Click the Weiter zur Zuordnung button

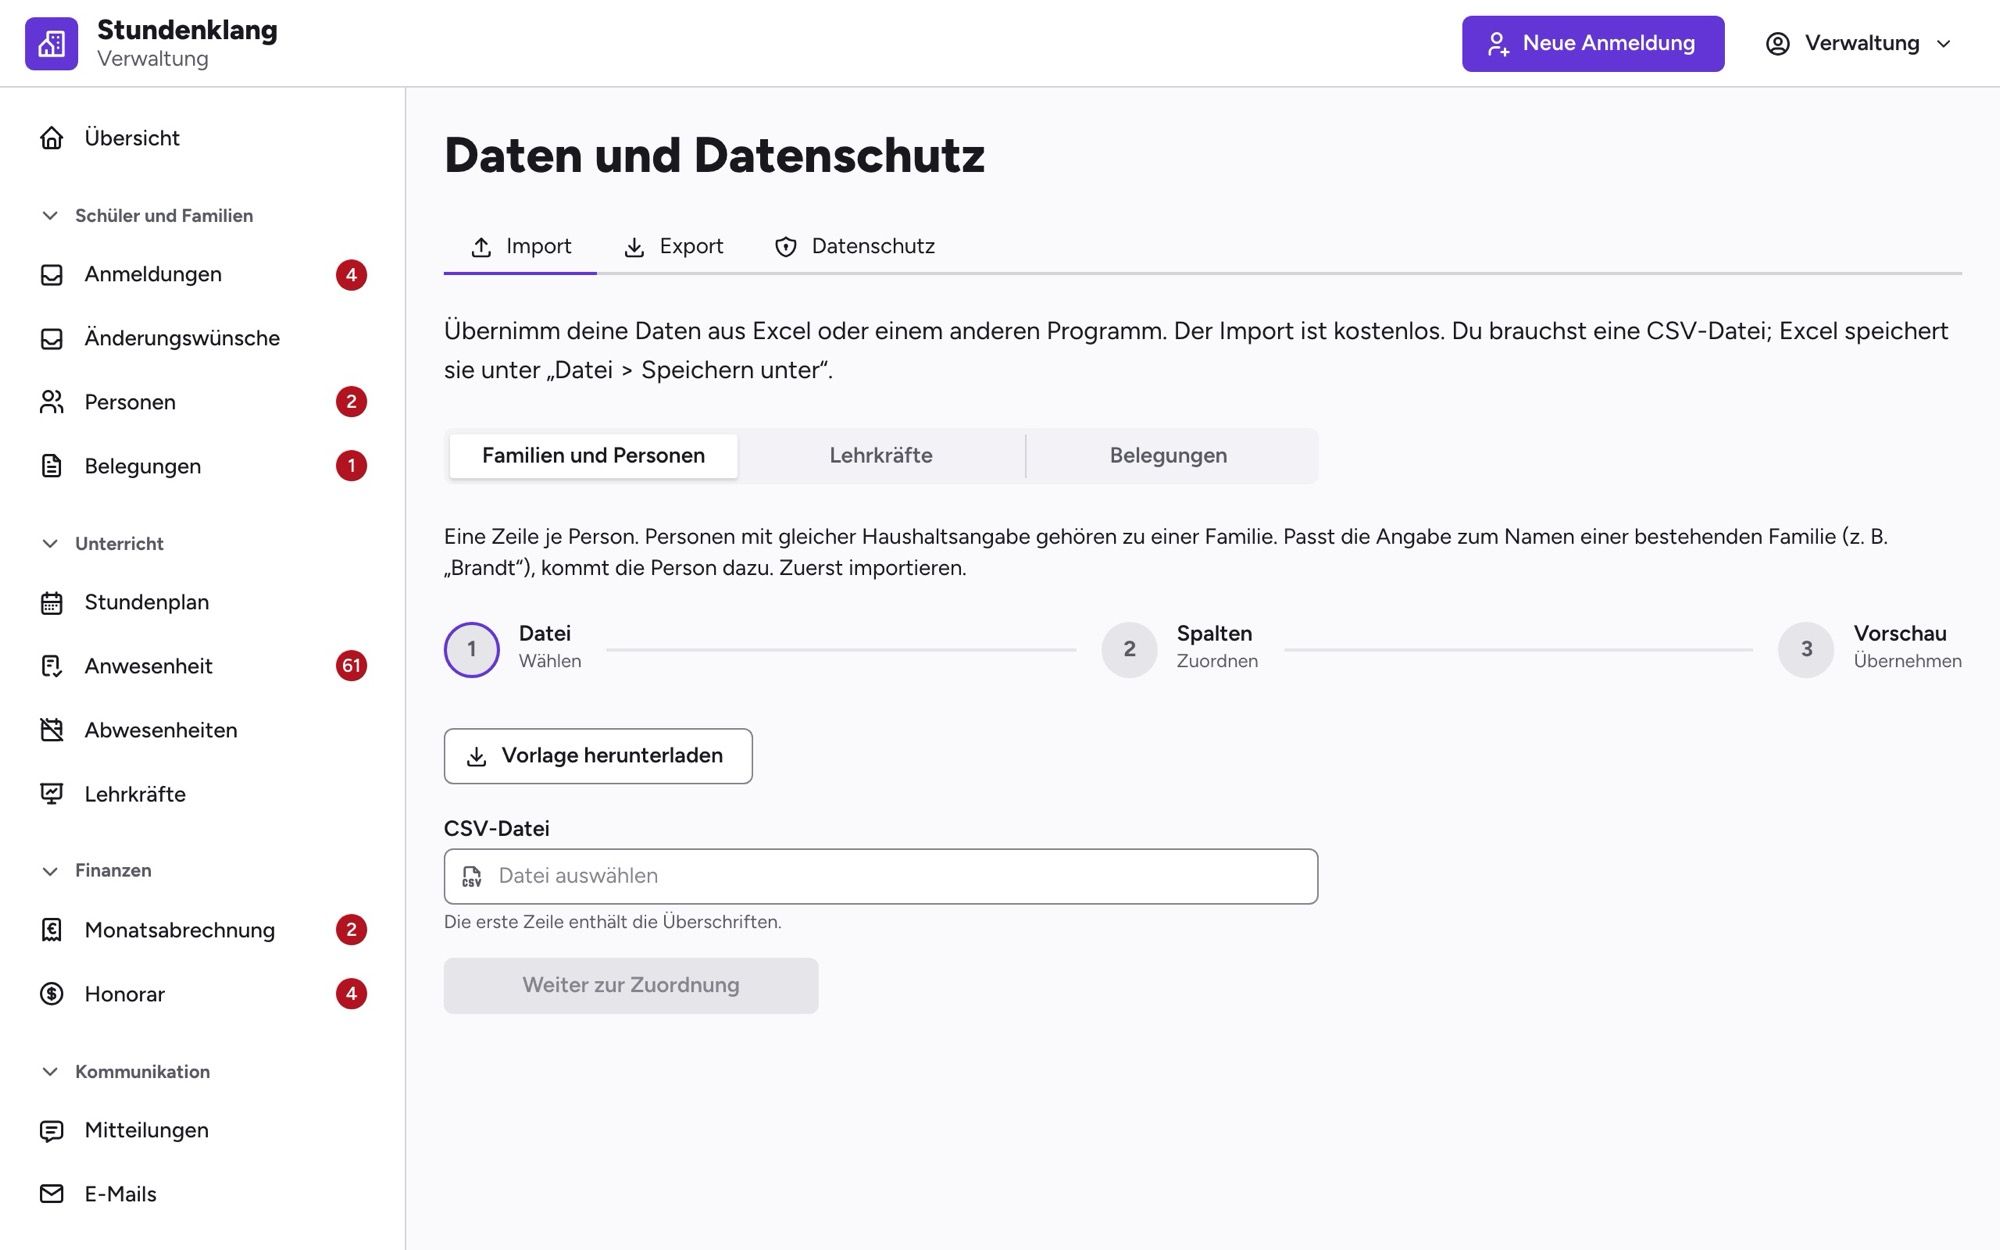(631, 986)
